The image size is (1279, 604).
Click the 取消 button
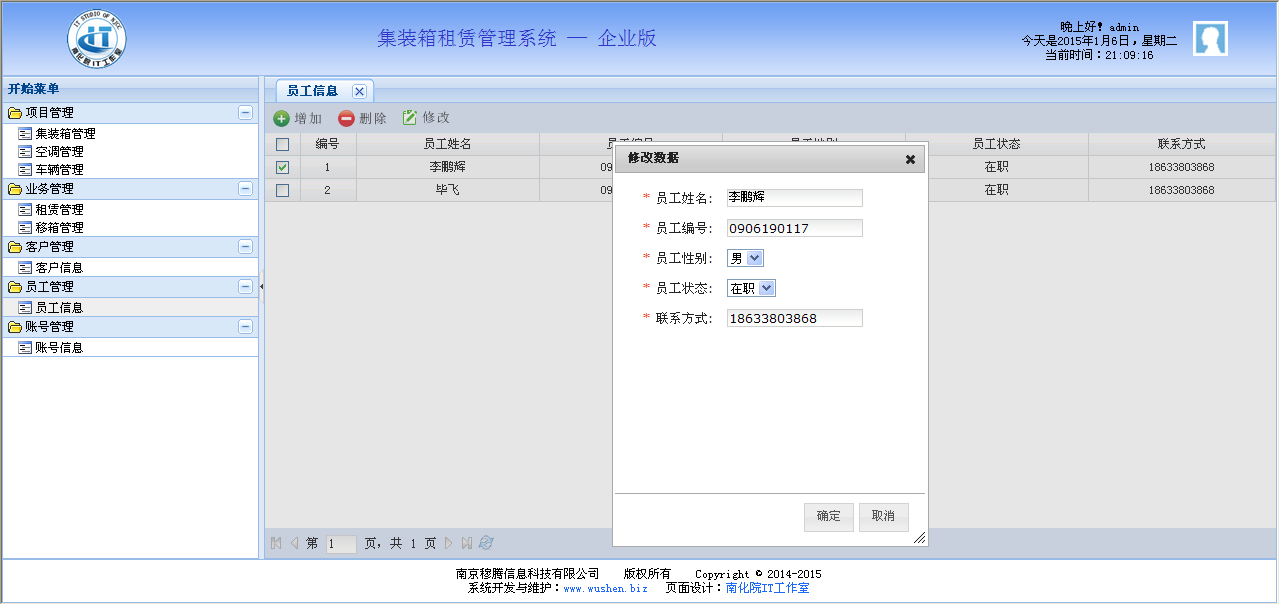tap(883, 516)
